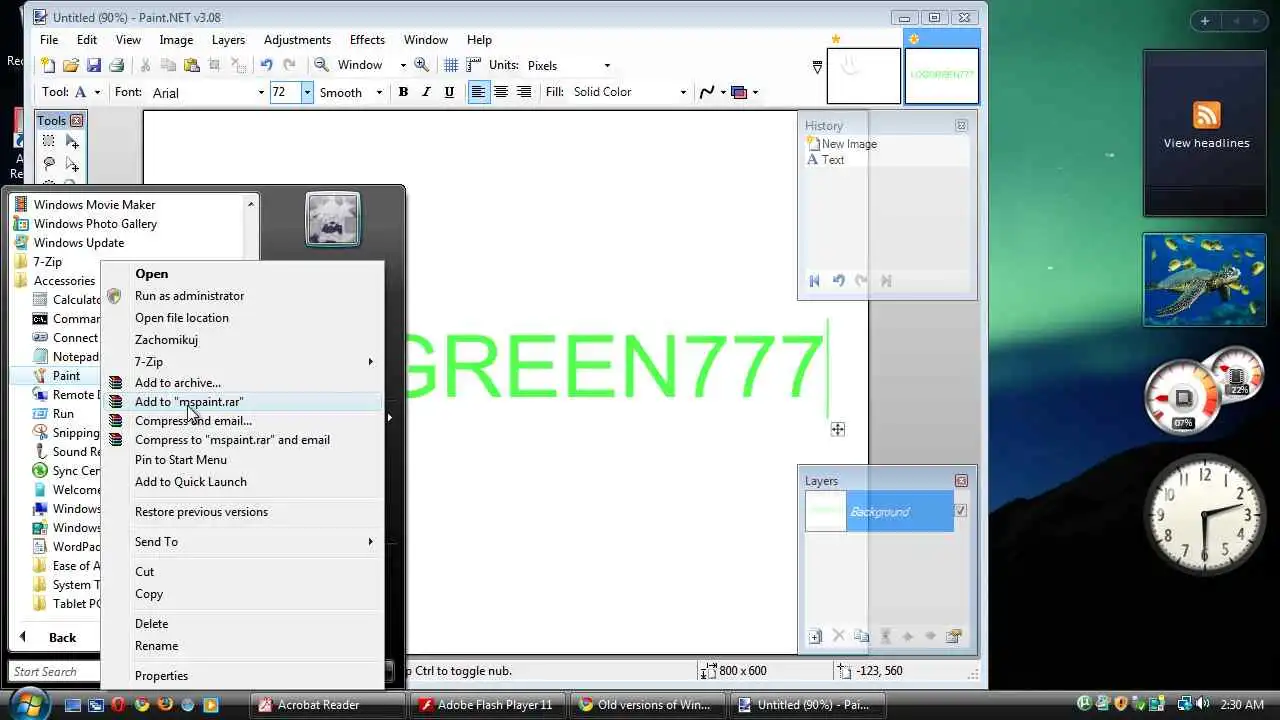
Task: Toggle the rulers icon
Action: (x=474, y=65)
